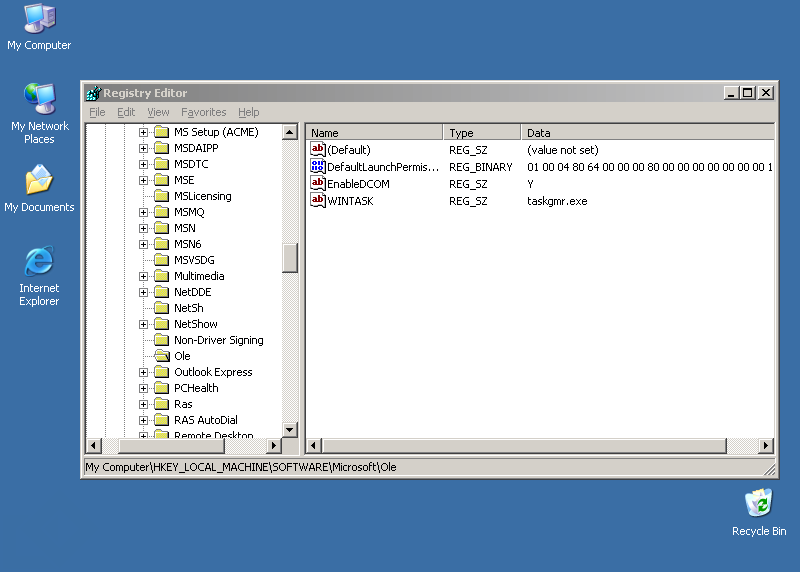Screen dimensions: 800x572
Task: Select the Internet Explorer desktop icon
Action: 39,276
